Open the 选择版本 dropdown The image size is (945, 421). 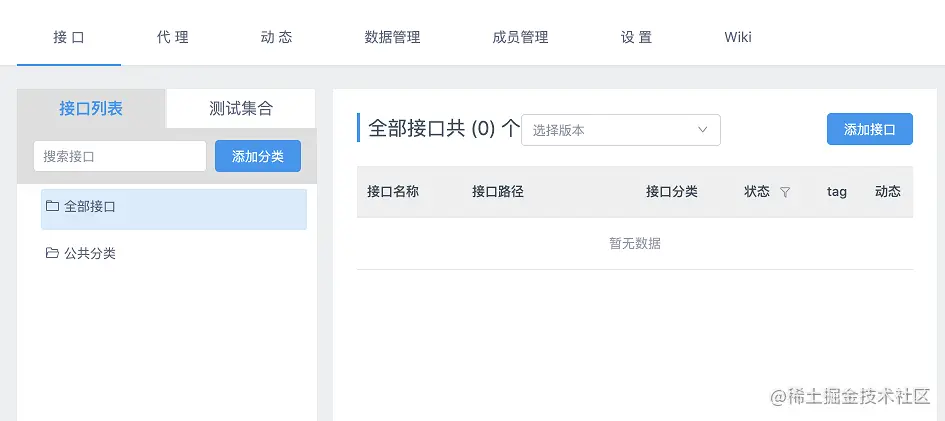coord(621,130)
